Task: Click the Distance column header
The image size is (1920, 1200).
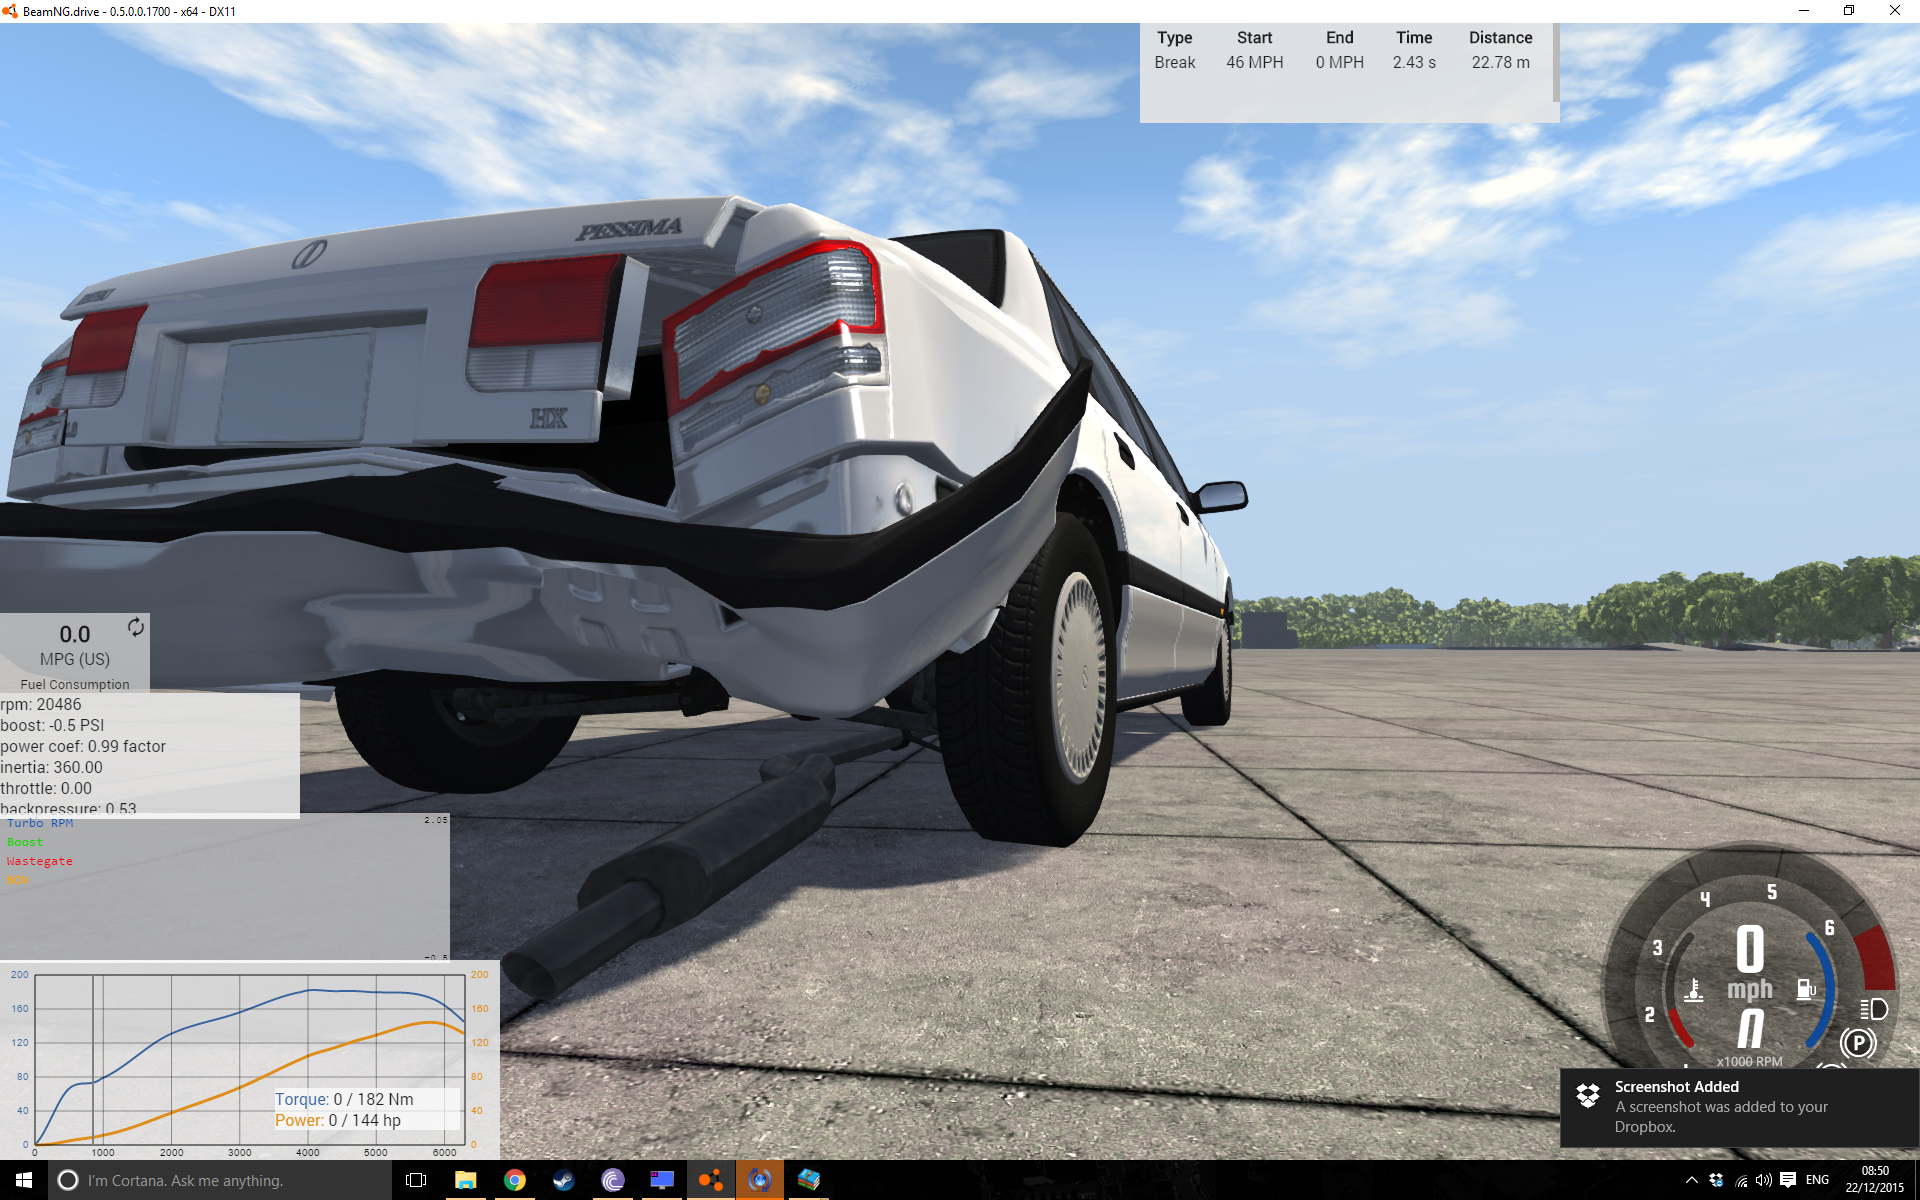Action: (x=1500, y=37)
